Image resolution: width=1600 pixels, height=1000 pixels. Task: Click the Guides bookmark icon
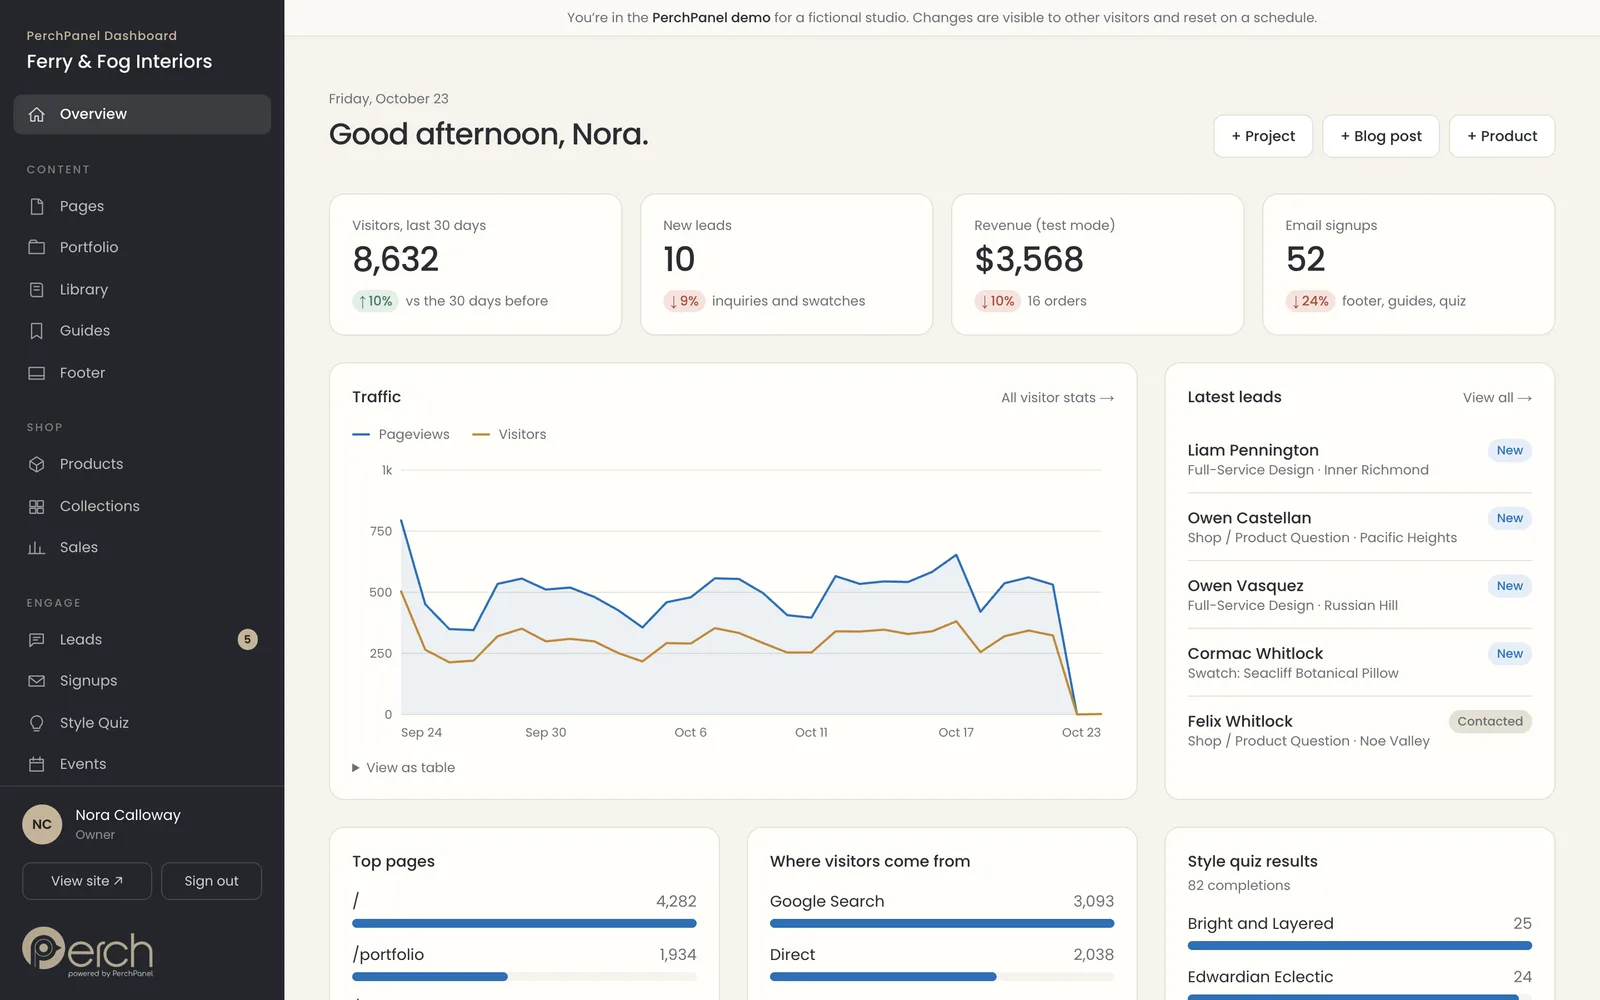point(37,331)
